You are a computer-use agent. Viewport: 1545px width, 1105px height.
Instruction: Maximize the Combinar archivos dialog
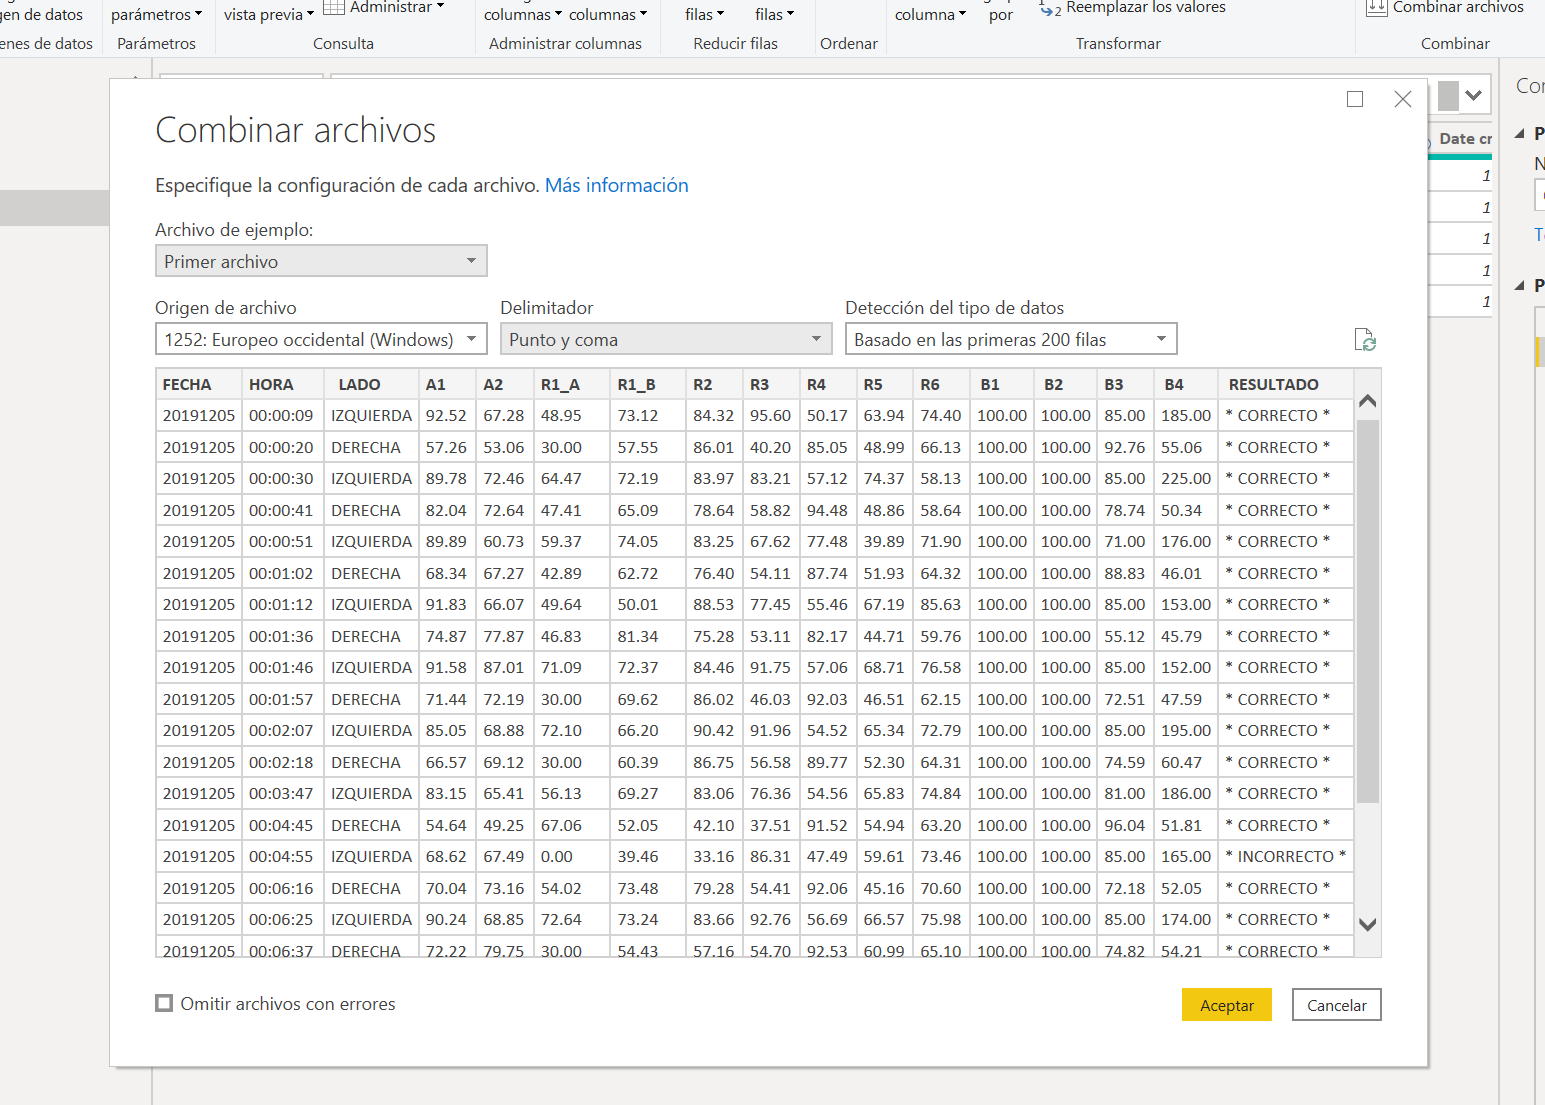(x=1355, y=99)
